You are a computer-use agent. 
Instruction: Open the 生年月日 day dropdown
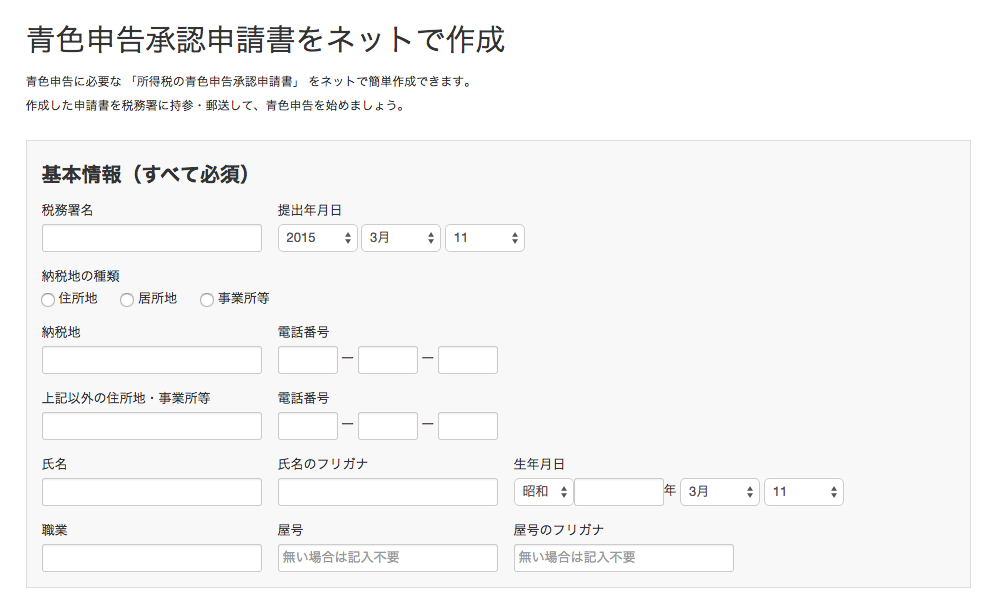(803, 492)
